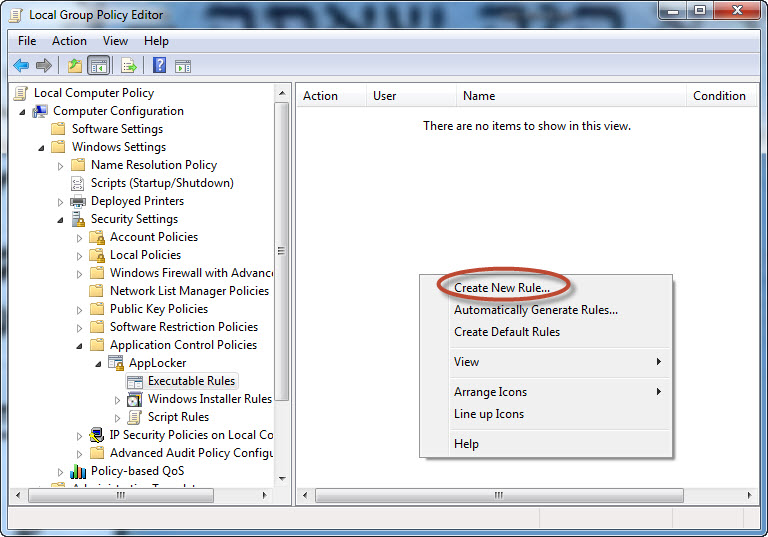Collapse the Security Settings node
Viewport: 768px width, 537px height.
point(60,220)
